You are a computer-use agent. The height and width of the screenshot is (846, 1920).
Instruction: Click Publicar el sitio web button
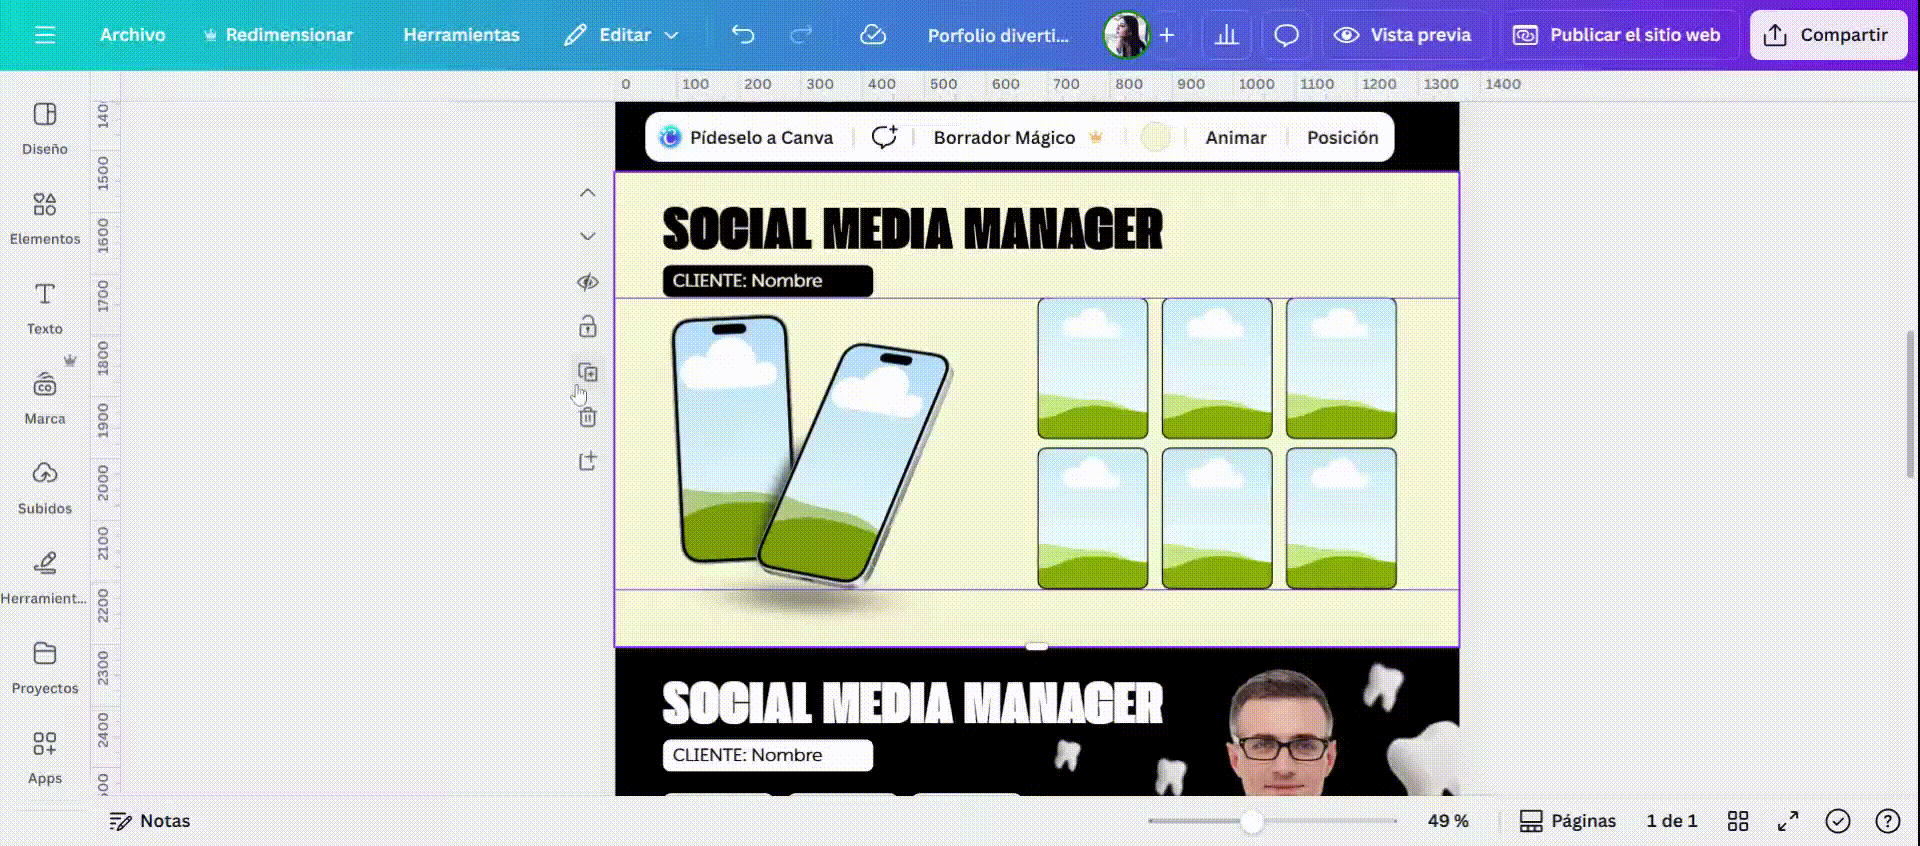[x=1616, y=35]
